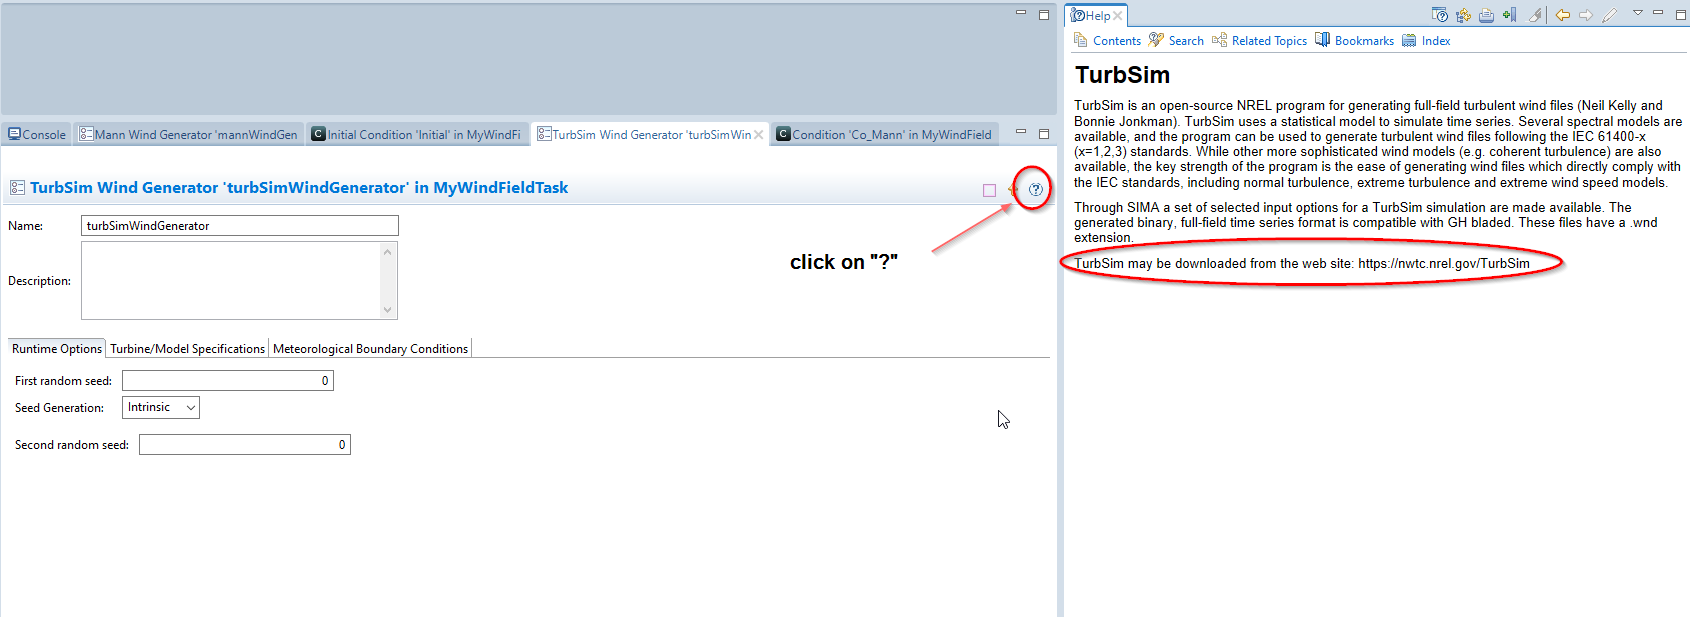The height and width of the screenshot is (617, 1690).
Task: Close the Help view tab
Action: [1117, 16]
